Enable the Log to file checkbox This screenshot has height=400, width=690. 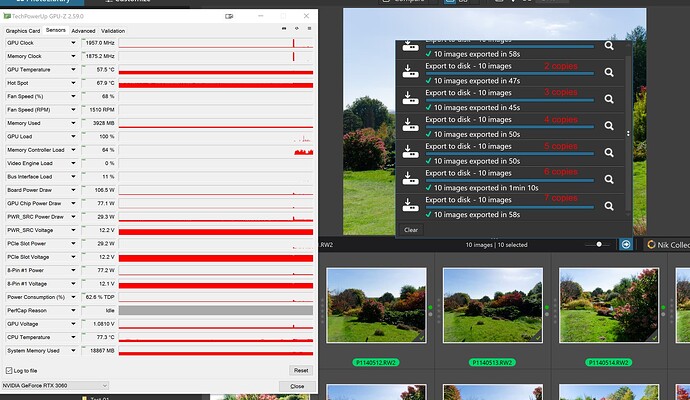[x=9, y=370]
